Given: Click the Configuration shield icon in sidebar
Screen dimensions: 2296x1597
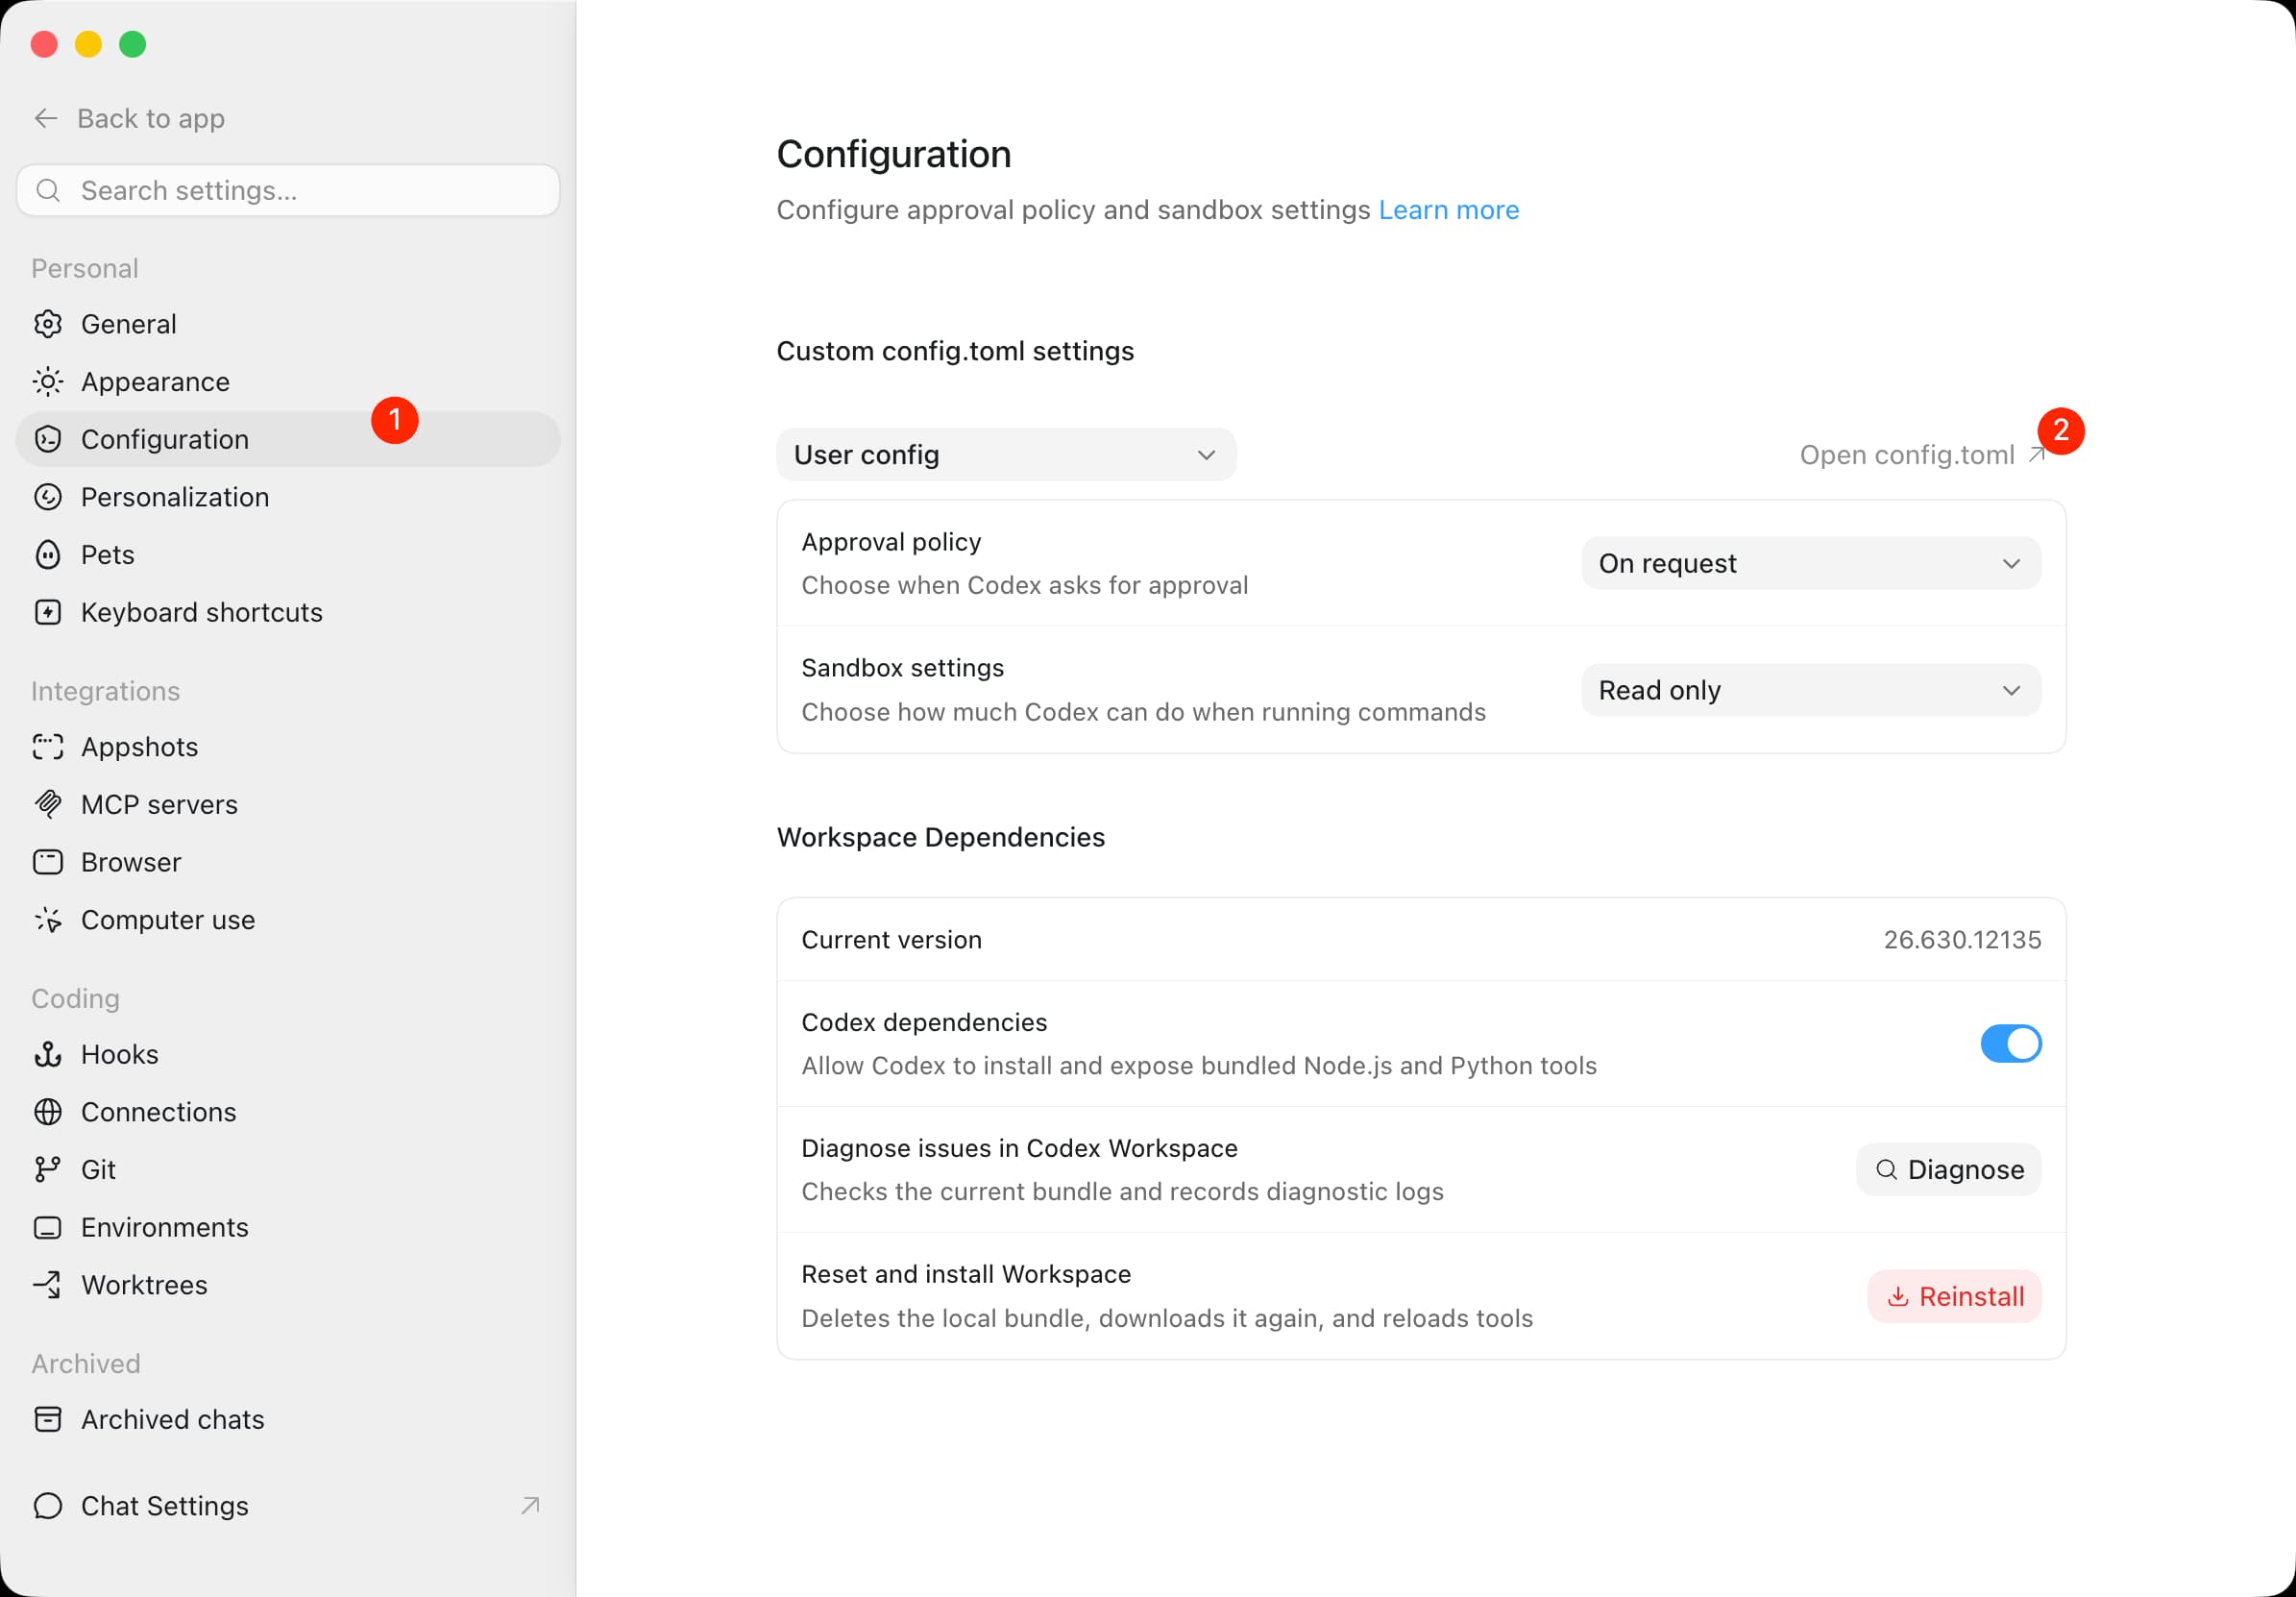Looking at the screenshot, I should [48, 439].
